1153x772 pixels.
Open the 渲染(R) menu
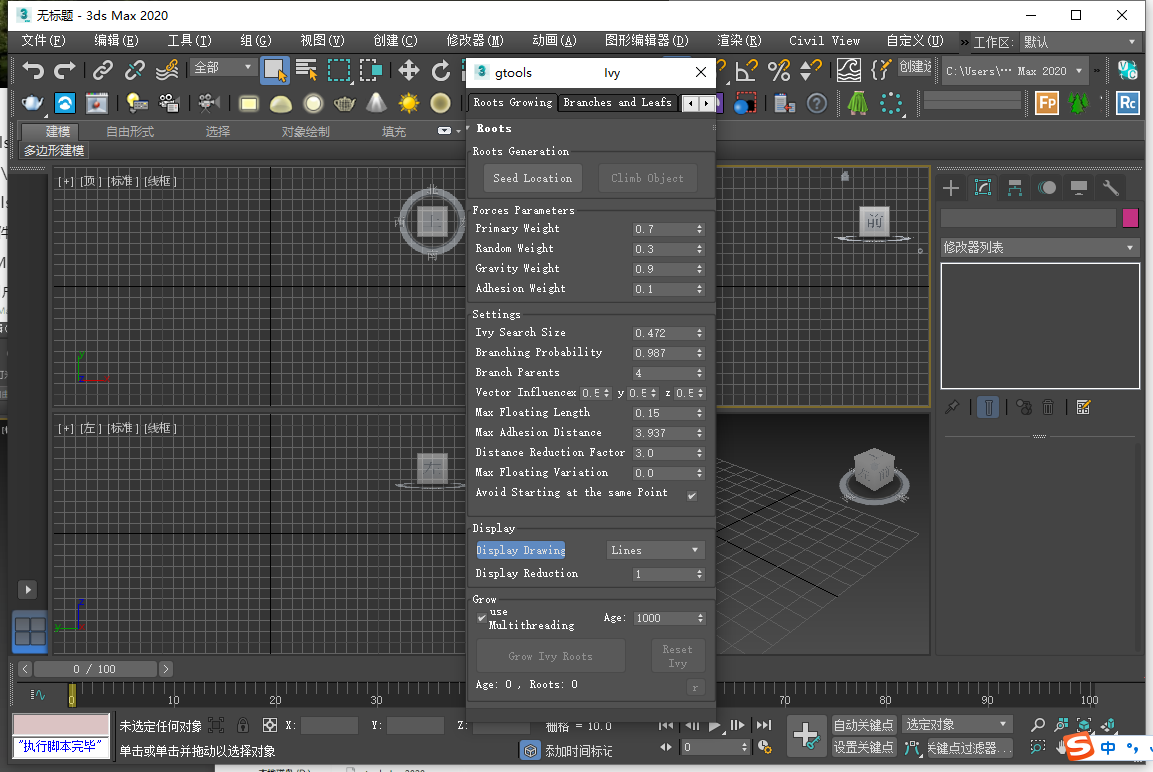point(739,41)
